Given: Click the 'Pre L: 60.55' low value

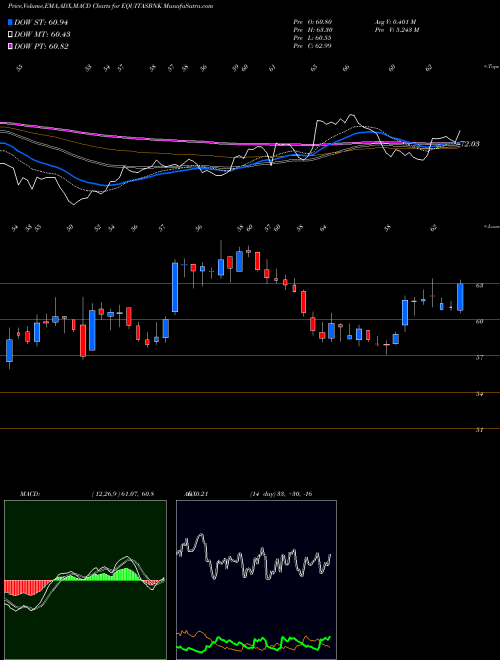Looking at the screenshot, I should [312, 38].
